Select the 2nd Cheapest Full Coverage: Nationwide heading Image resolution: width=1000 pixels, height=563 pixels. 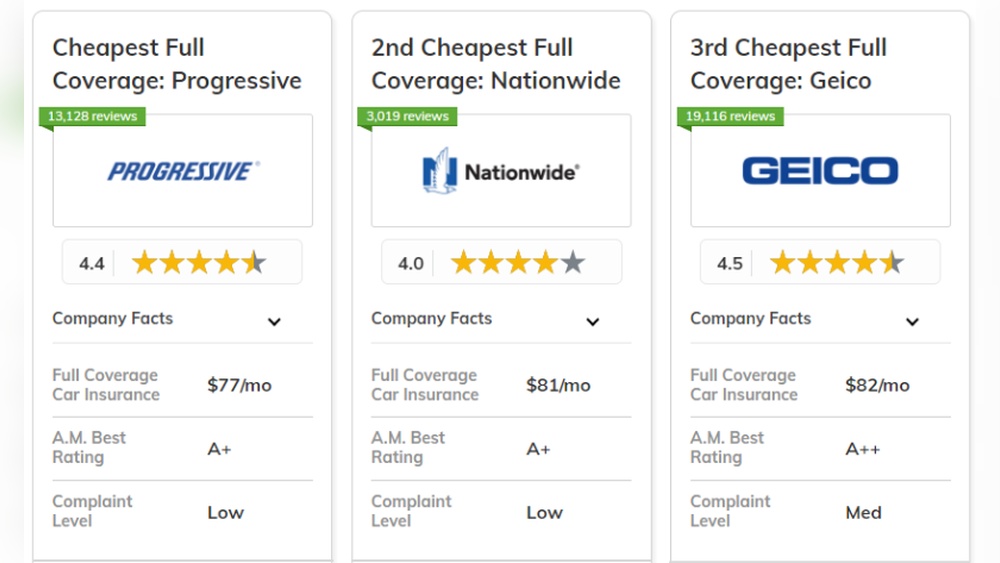pyautogui.click(x=496, y=64)
